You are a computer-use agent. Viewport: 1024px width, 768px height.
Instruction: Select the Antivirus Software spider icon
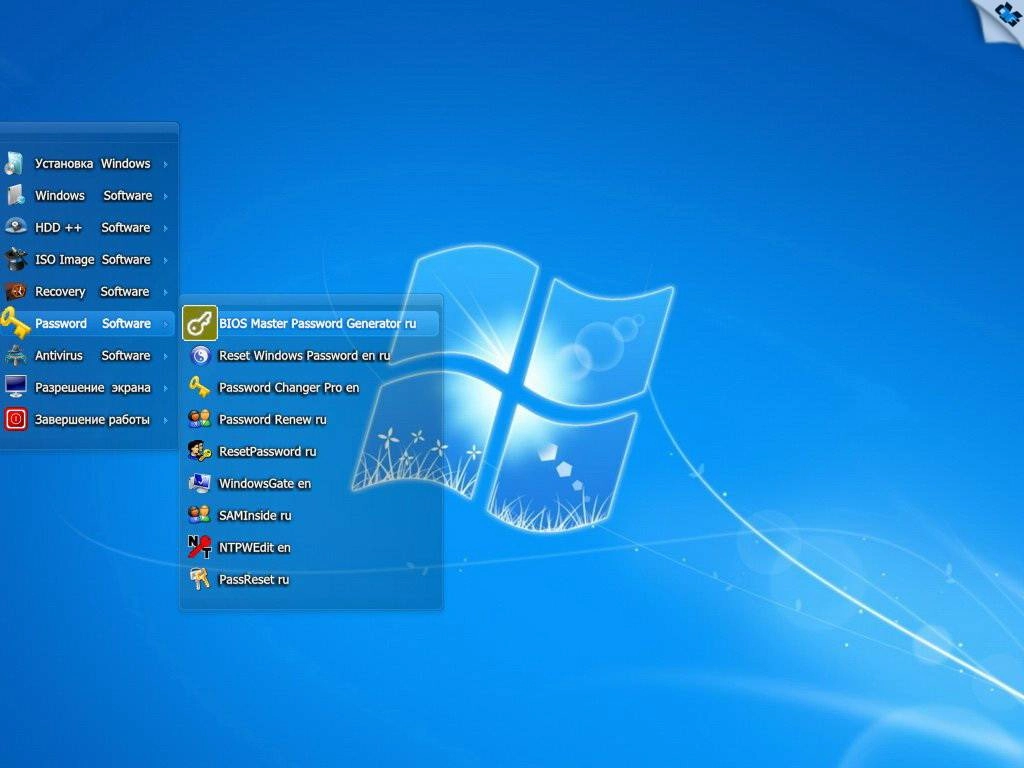point(16,355)
